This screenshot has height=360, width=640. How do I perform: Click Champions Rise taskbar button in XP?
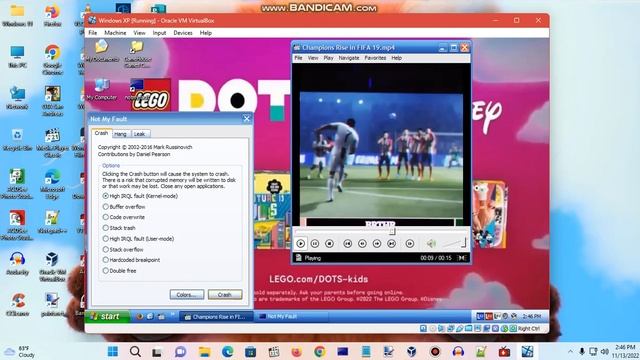216,316
